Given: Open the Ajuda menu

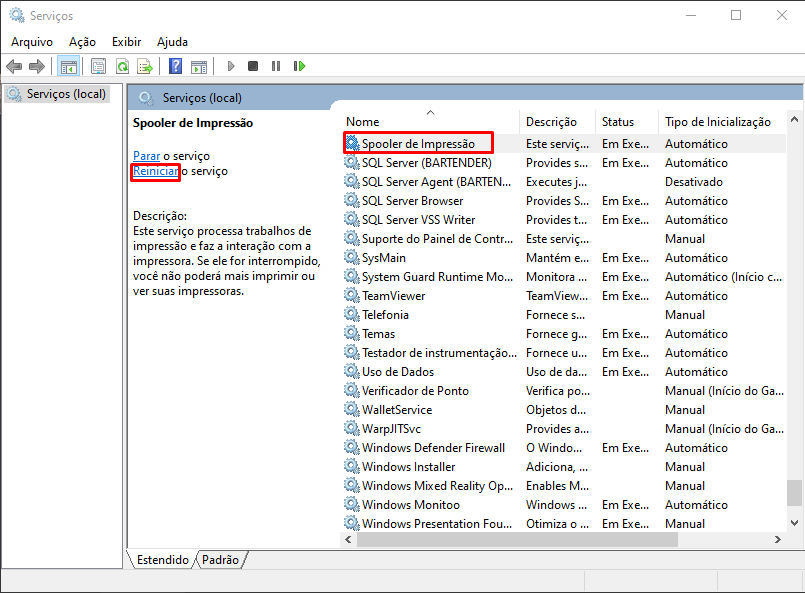Looking at the screenshot, I should coord(172,42).
